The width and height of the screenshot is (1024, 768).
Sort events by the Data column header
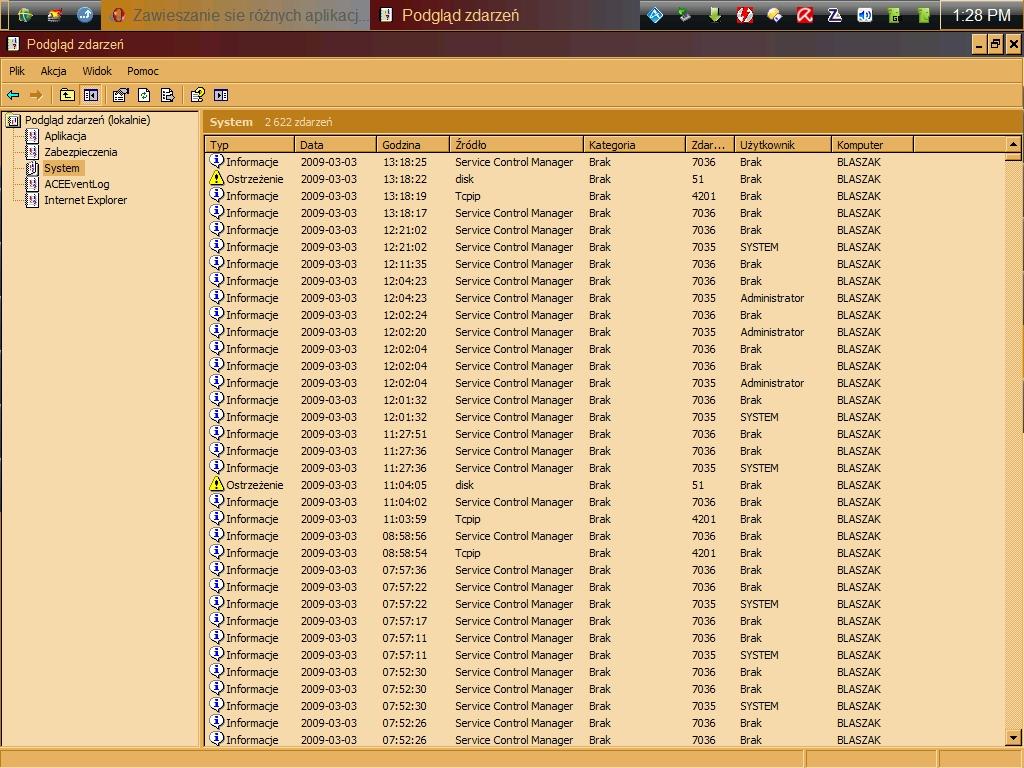336,145
